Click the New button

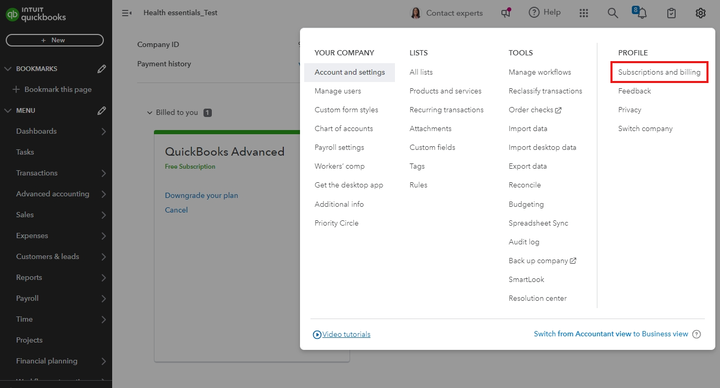(55, 40)
